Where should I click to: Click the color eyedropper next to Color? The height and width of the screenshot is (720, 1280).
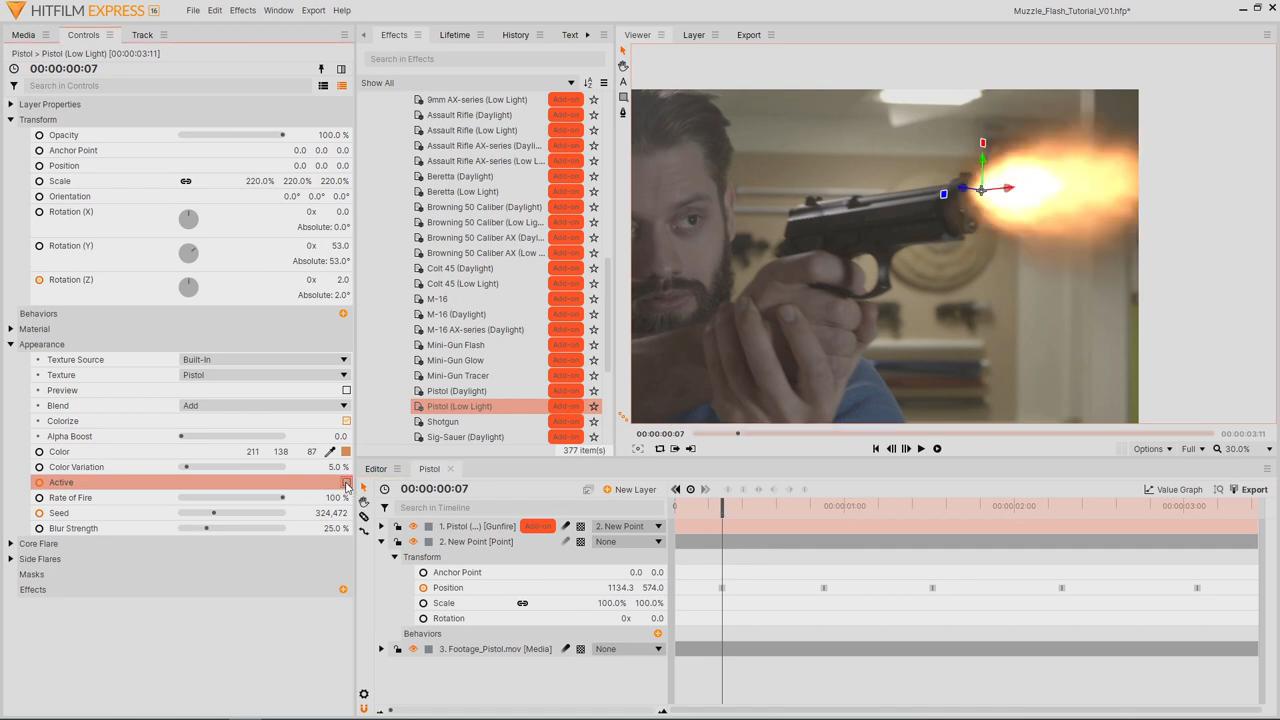pyautogui.click(x=330, y=452)
